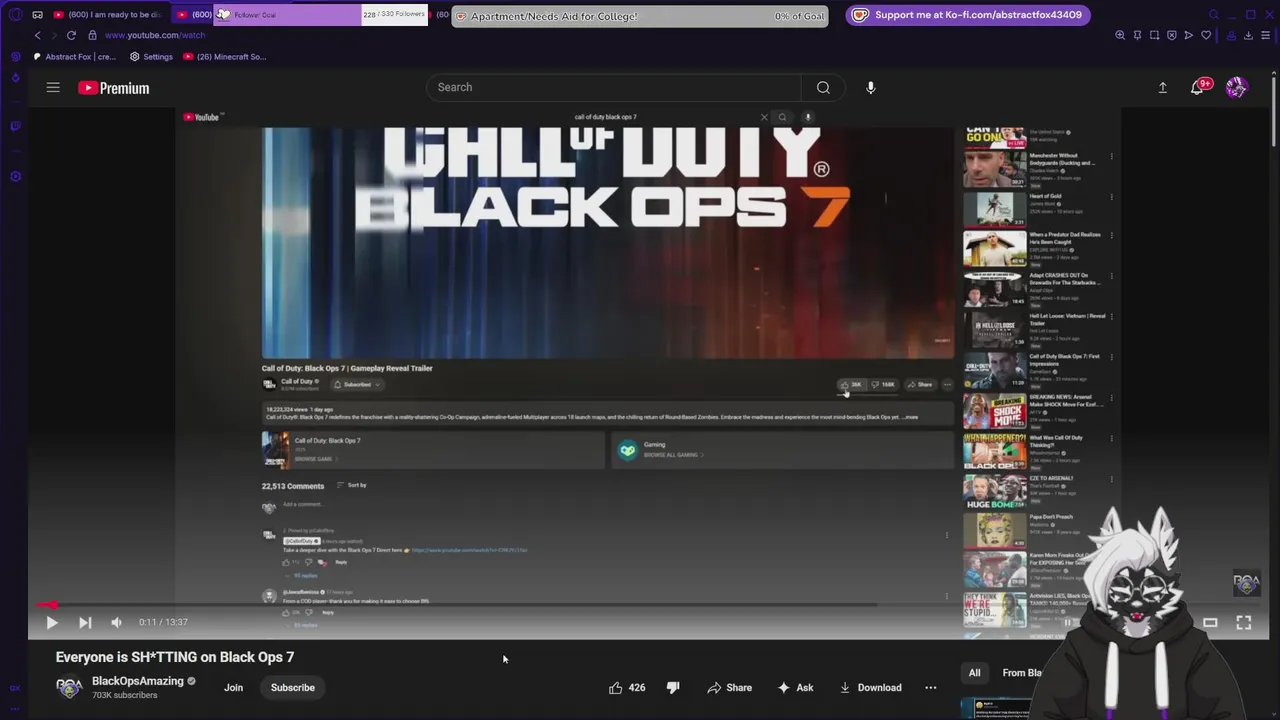The image size is (1280, 720).
Task: Skip to next video with the next button
Action: coord(85,622)
